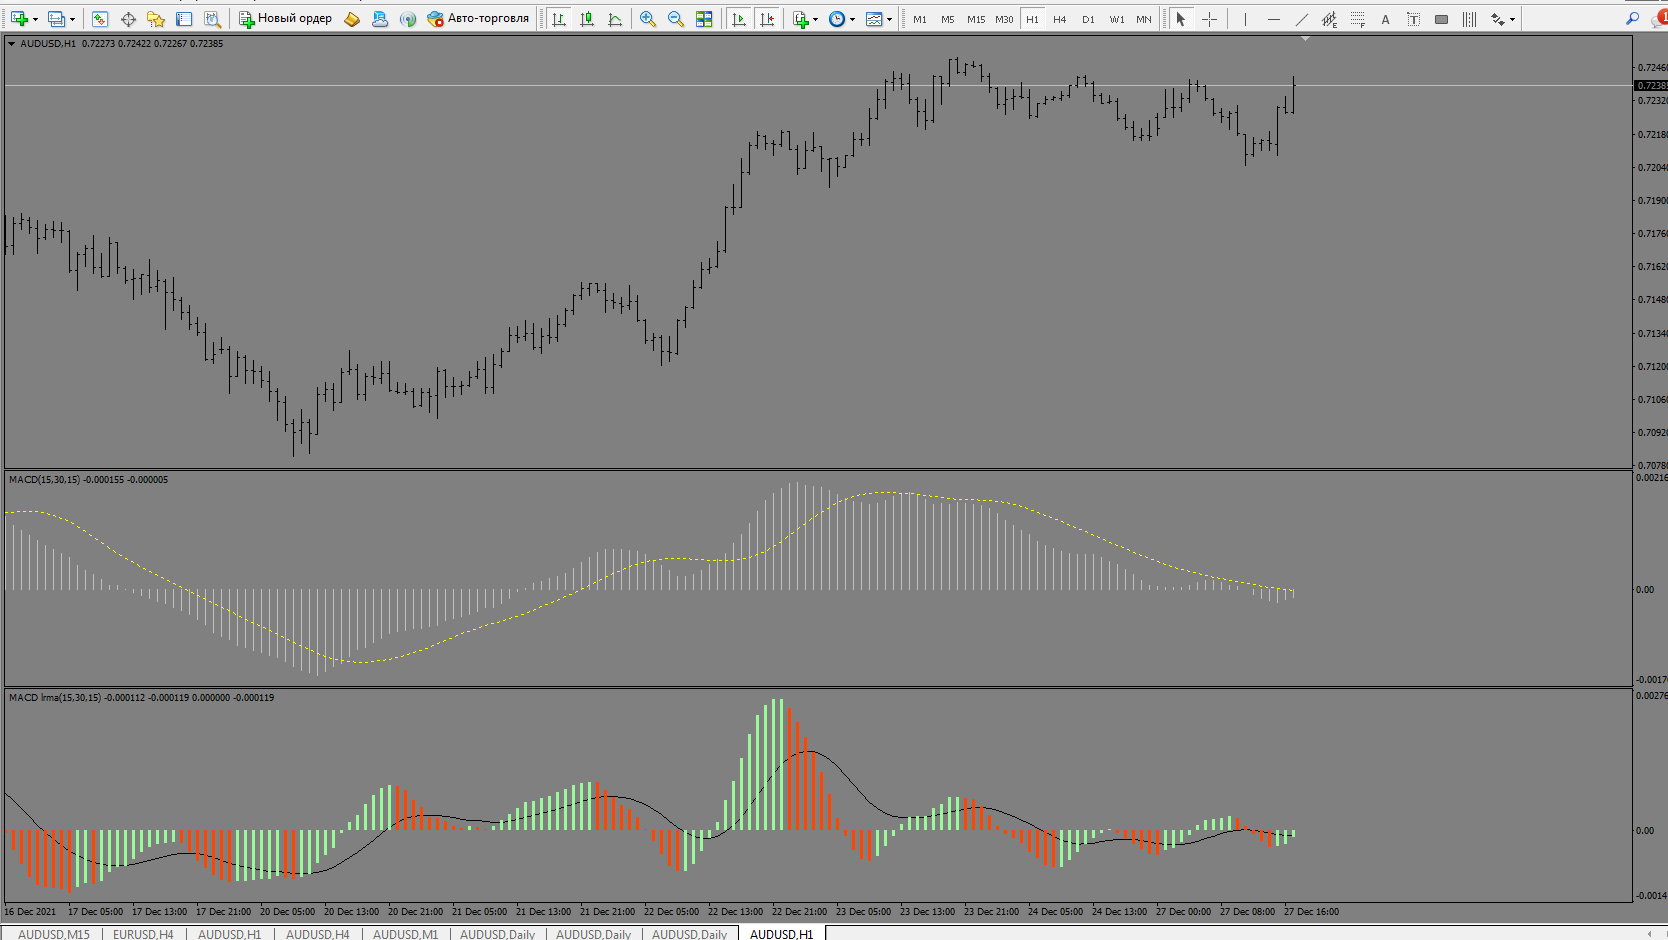1668x940 pixels.
Task: Show the Market Watch panel
Action: tap(100, 19)
